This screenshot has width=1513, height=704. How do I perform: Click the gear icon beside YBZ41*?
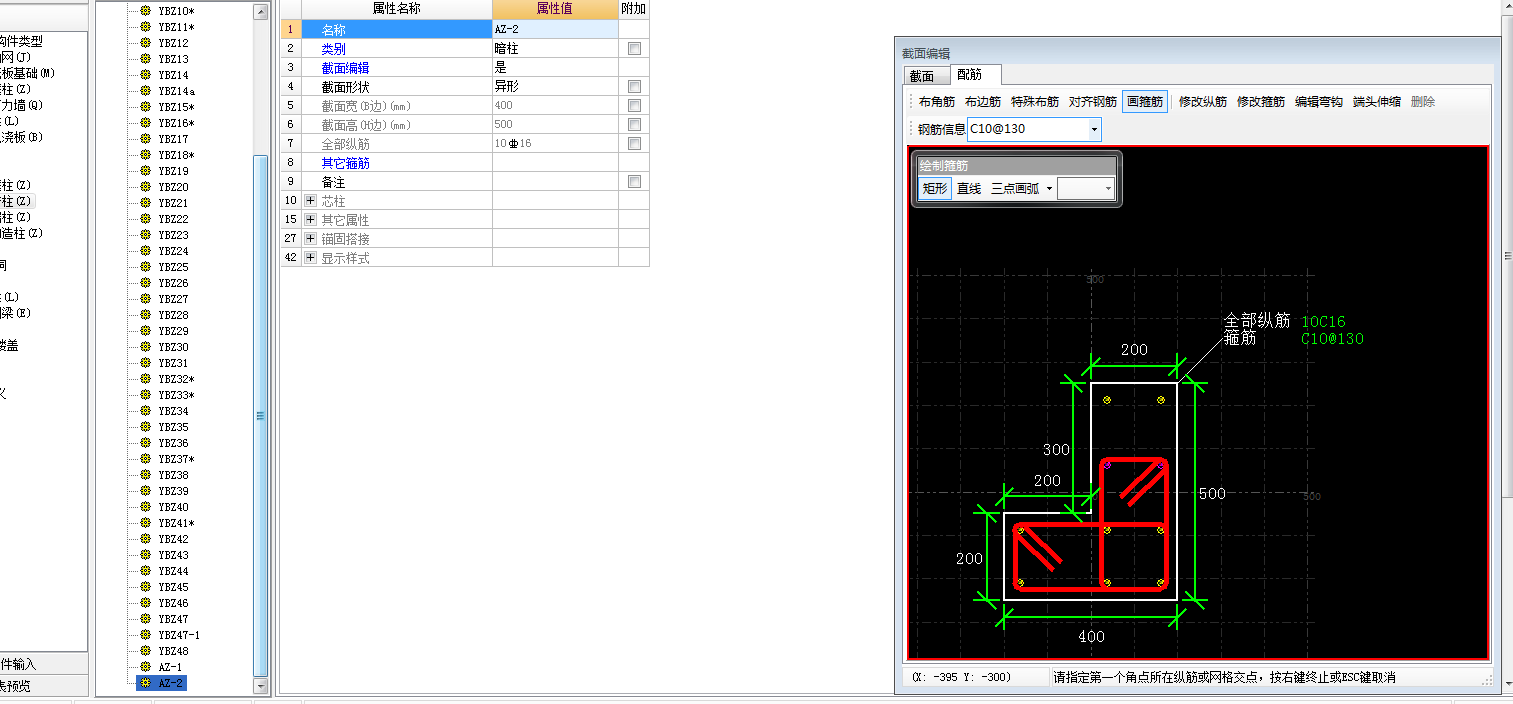(145, 523)
